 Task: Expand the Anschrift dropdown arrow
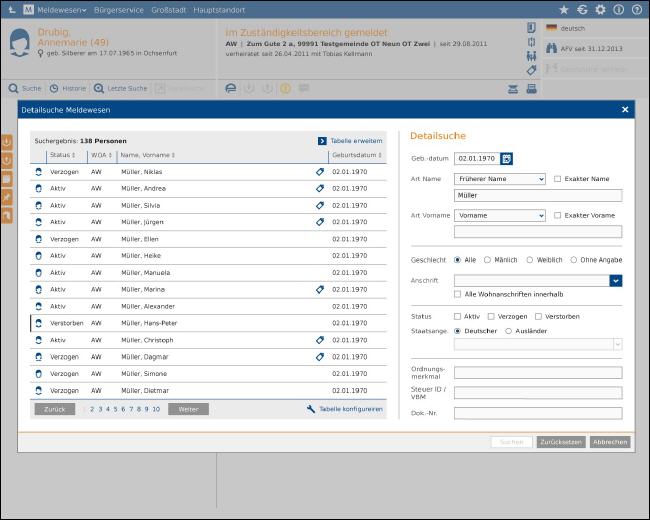(615, 281)
